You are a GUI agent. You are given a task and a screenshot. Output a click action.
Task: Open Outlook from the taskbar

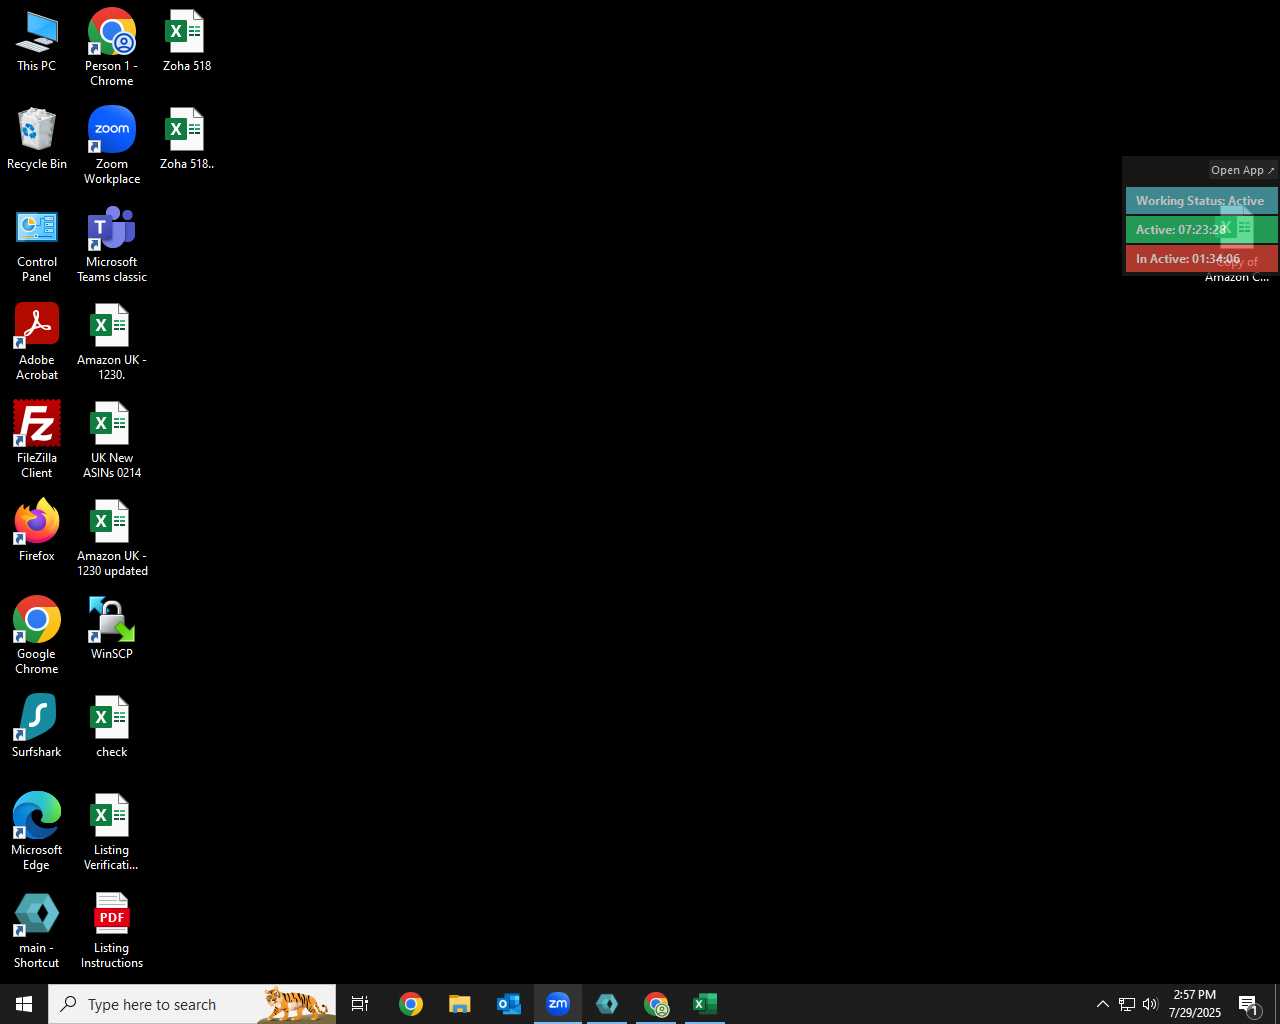509,1004
